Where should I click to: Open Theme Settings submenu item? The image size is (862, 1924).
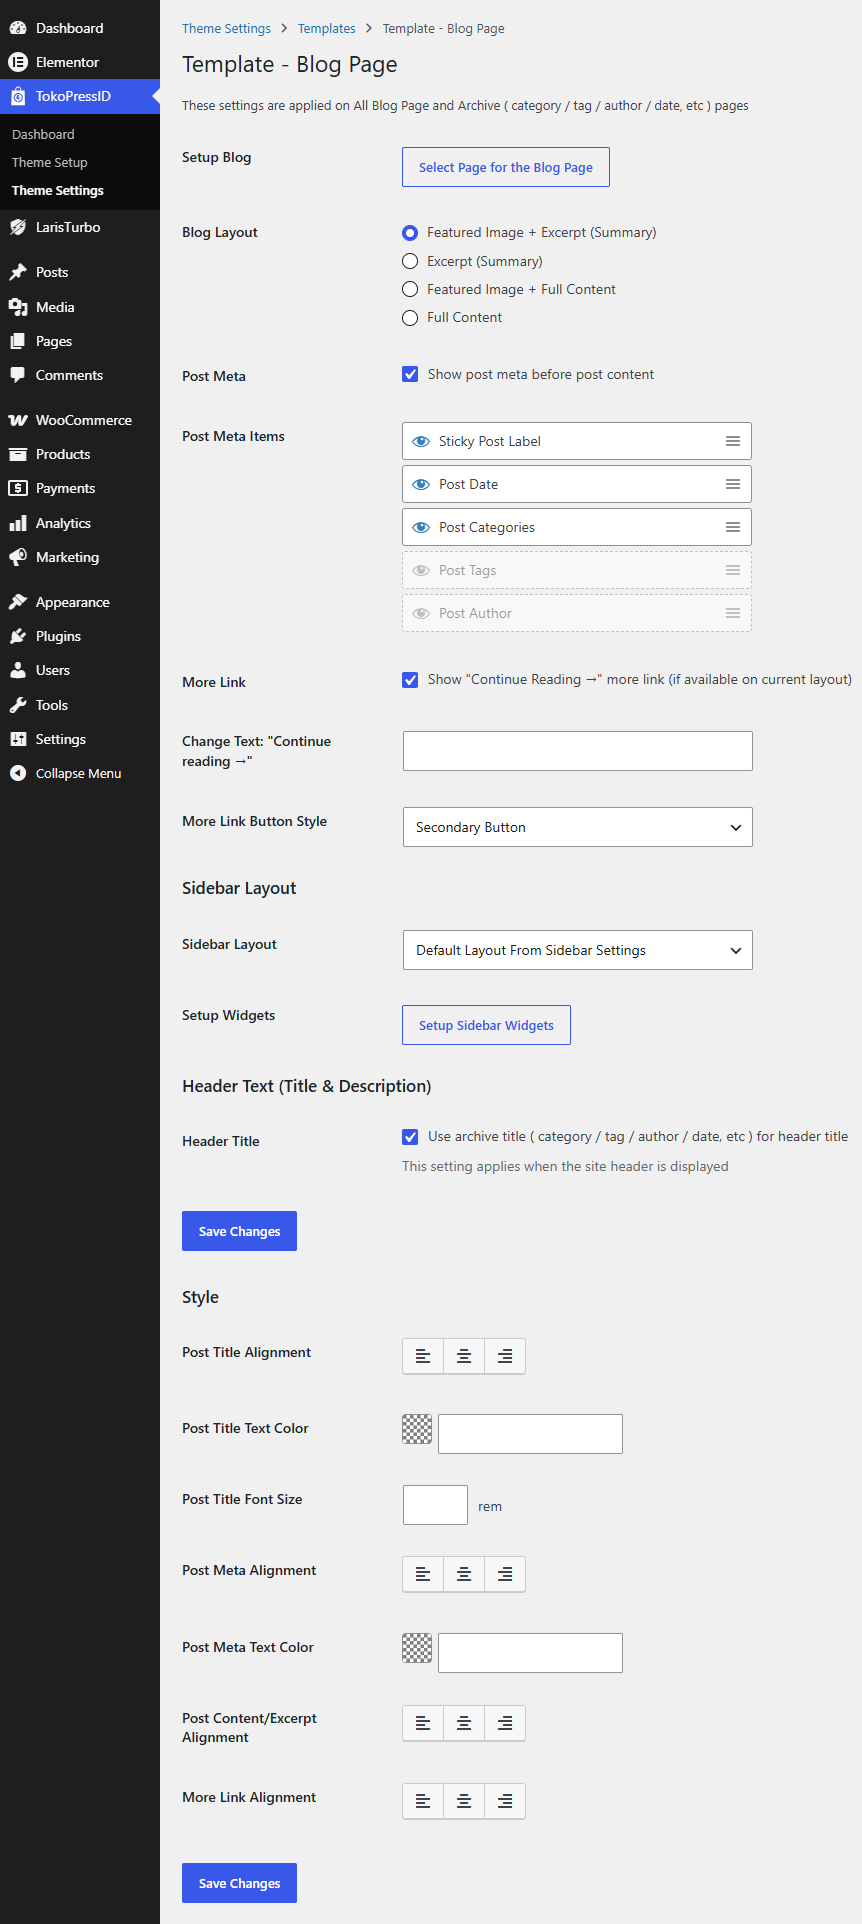click(58, 190)
